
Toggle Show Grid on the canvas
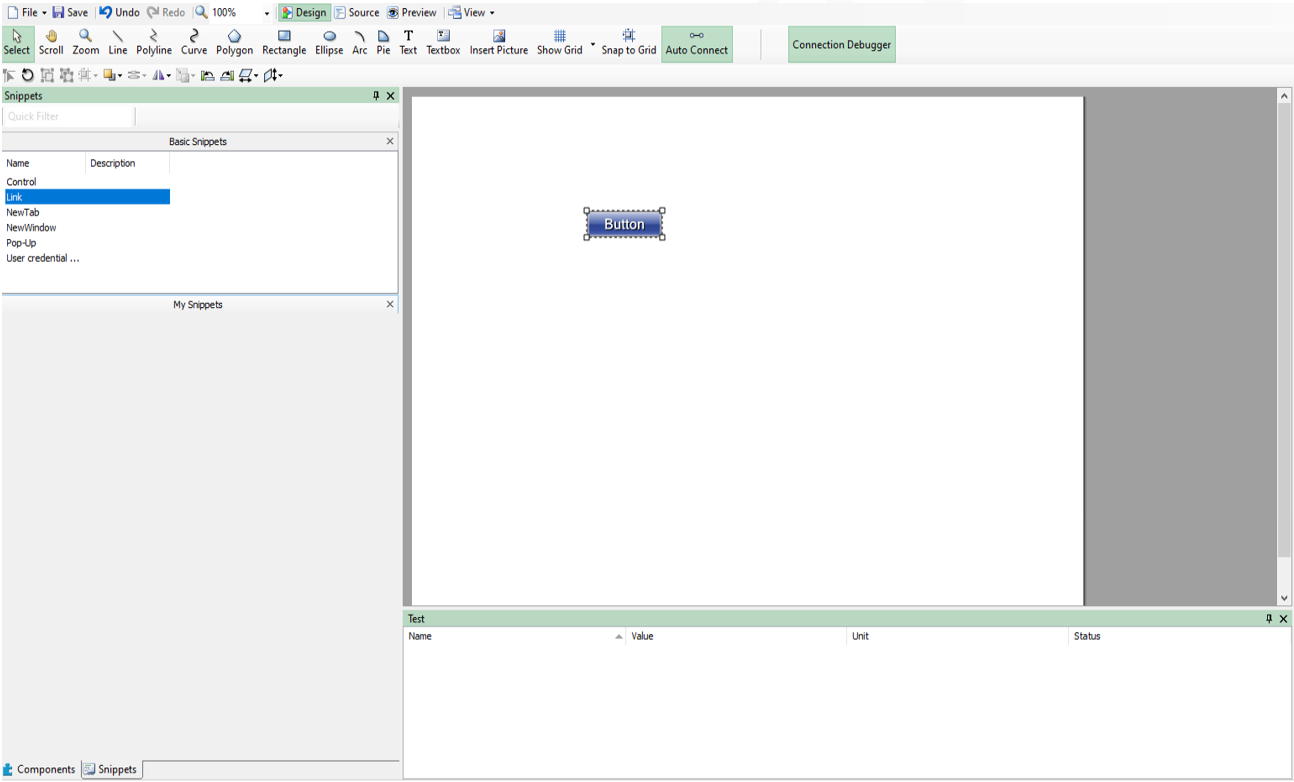click(560, 43)
